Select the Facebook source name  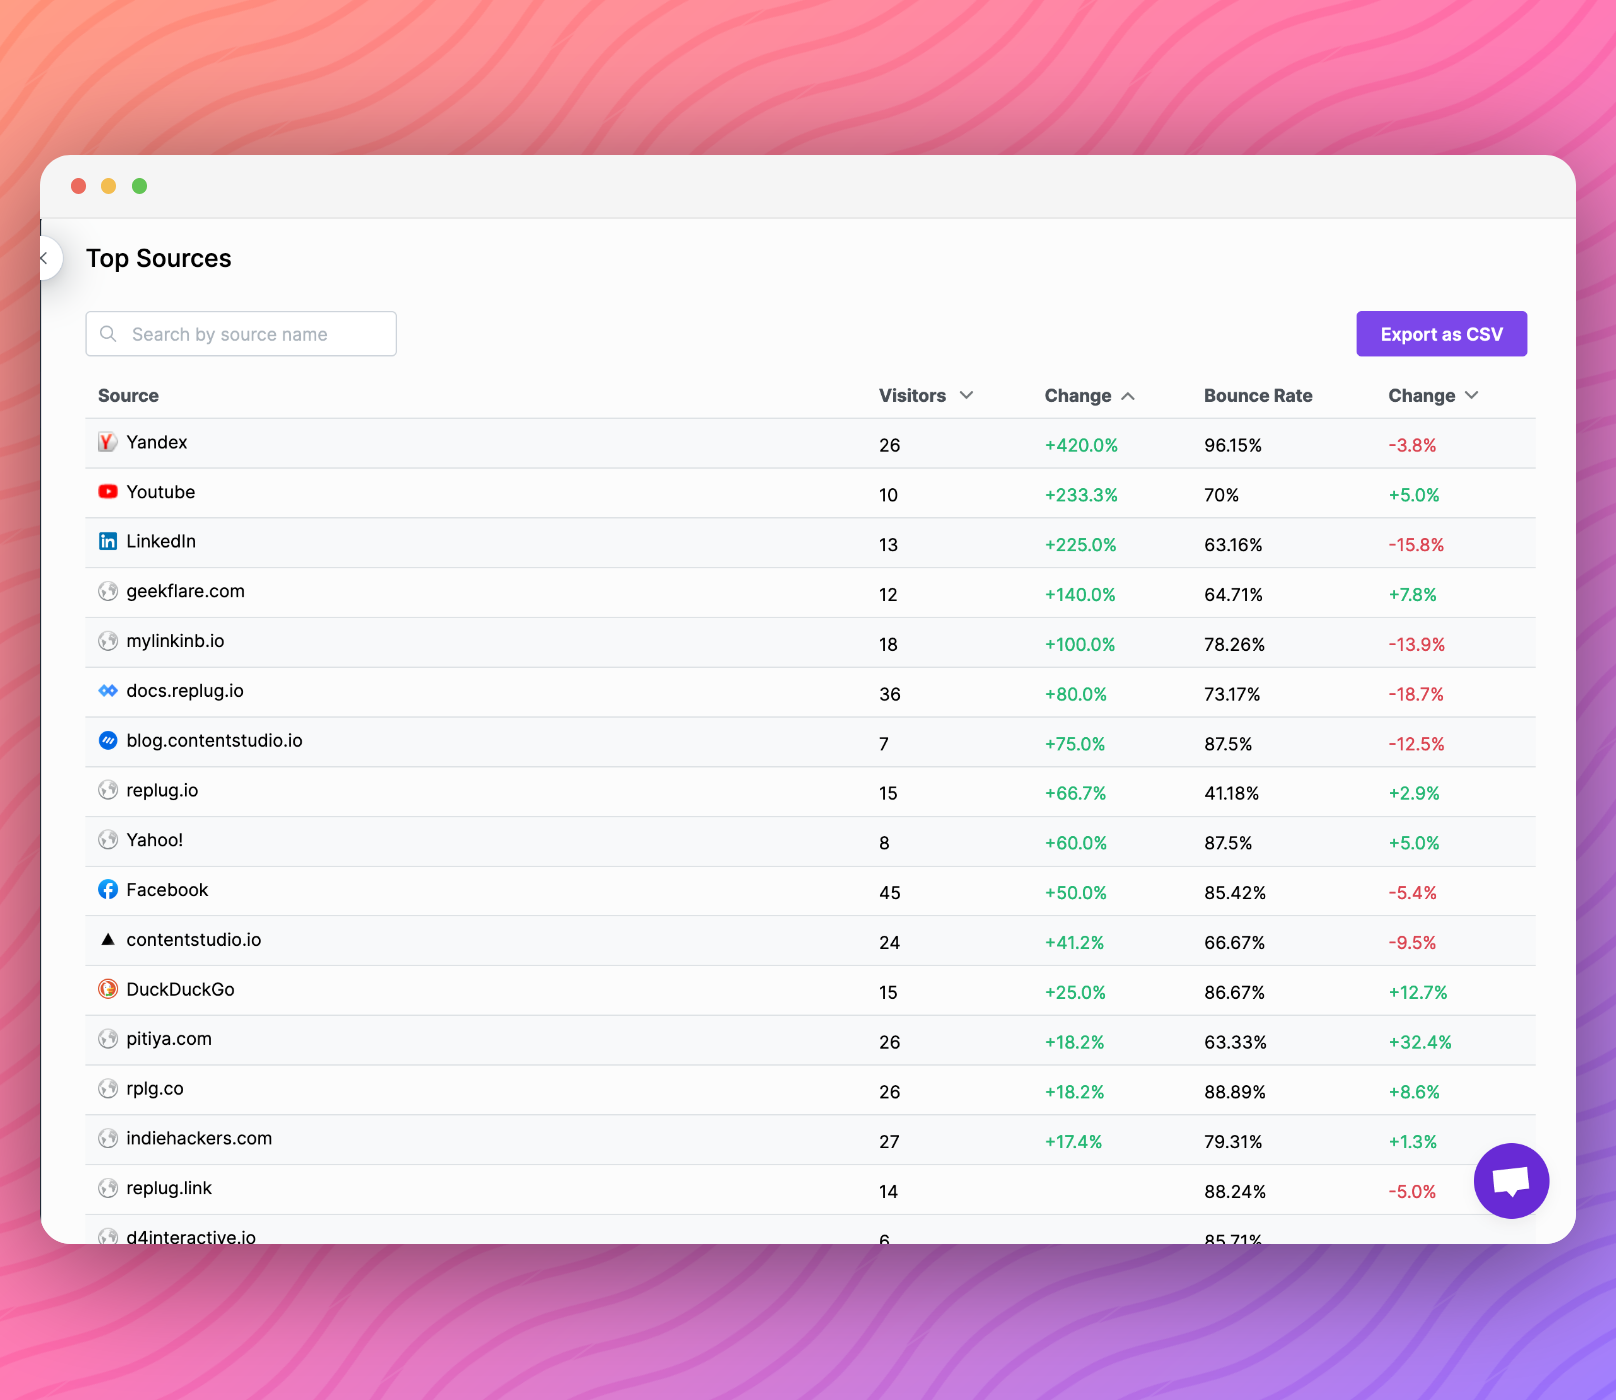tap(167, 890)
